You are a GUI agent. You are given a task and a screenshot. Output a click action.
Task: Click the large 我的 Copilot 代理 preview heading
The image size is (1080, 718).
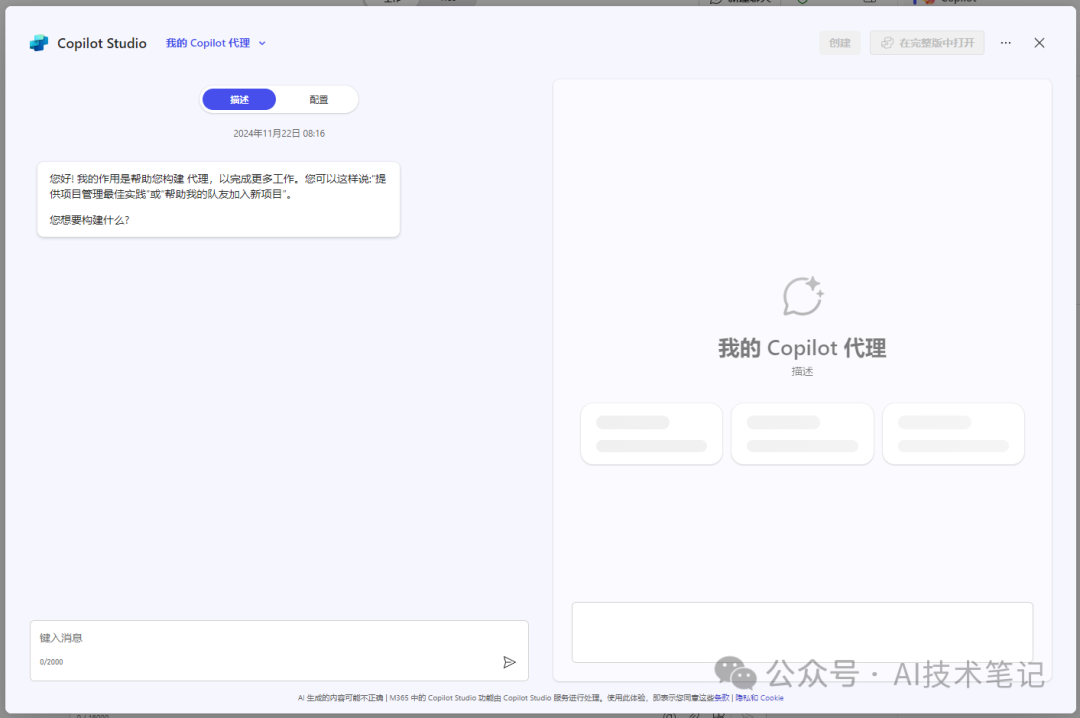point(802,348)
